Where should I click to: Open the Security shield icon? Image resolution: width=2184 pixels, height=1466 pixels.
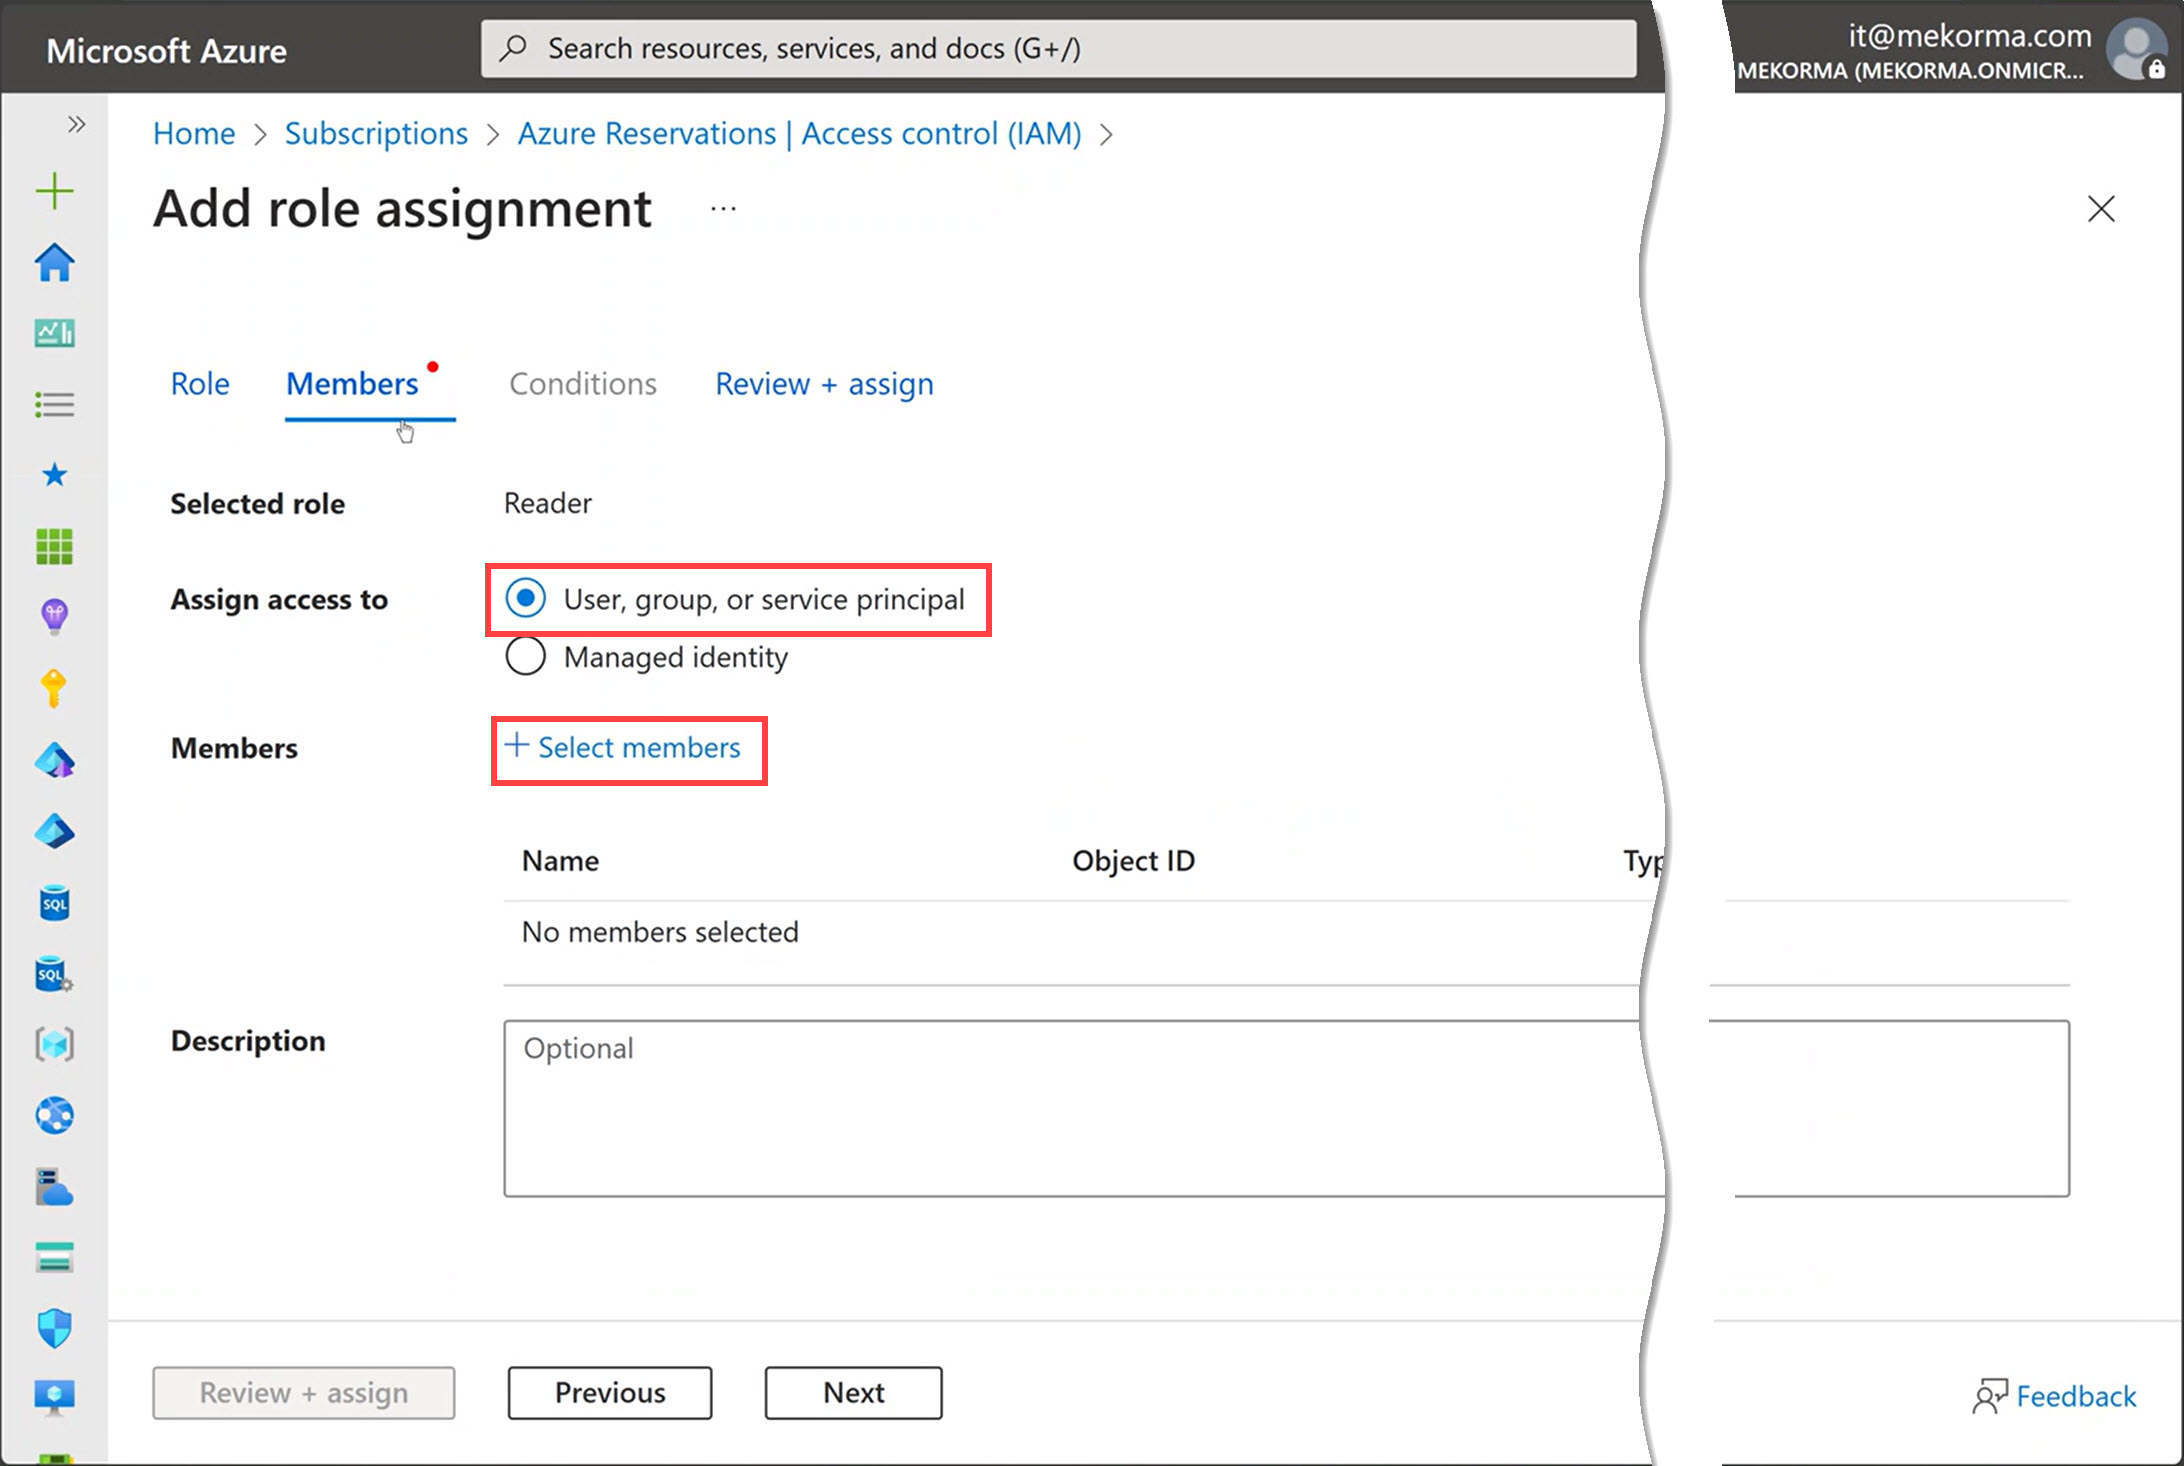point(54,1328)
